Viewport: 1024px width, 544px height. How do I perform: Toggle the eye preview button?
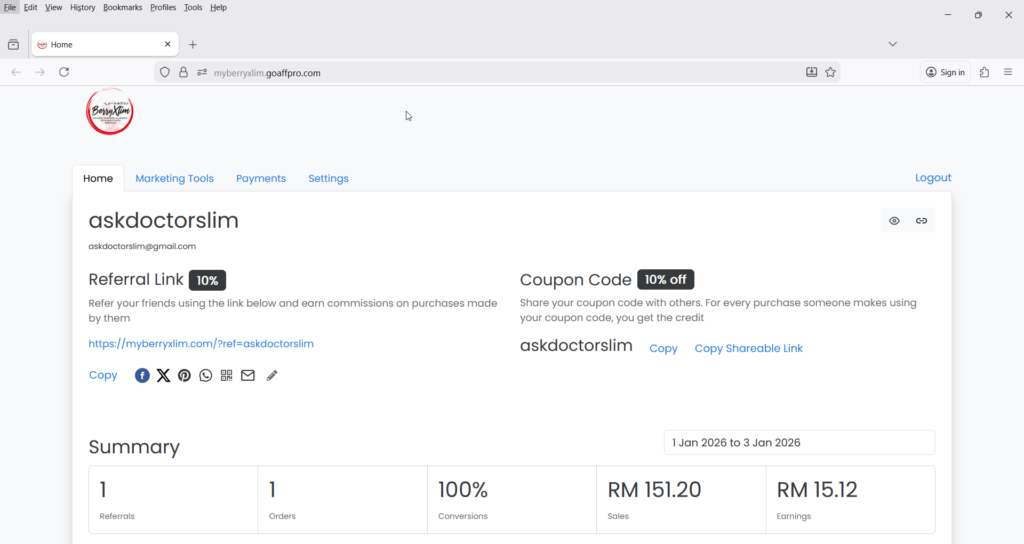(x=894, y=221)
